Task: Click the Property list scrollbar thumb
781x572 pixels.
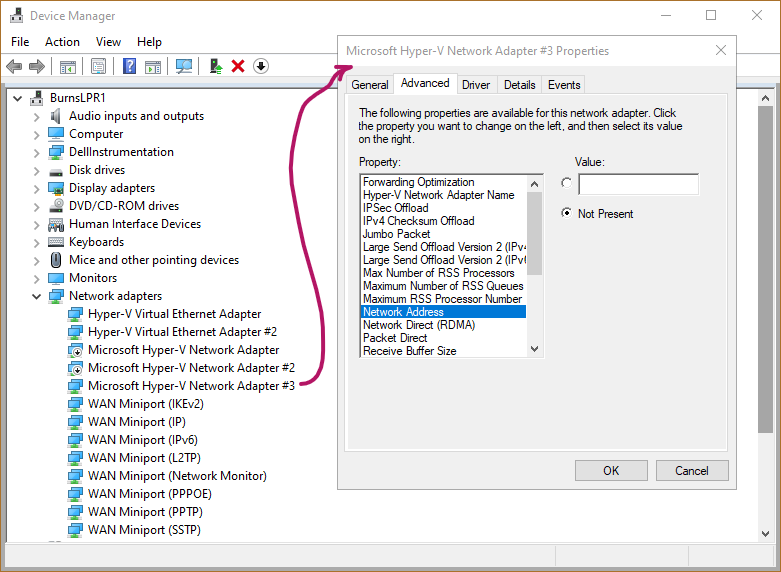Action: point(534,234)
